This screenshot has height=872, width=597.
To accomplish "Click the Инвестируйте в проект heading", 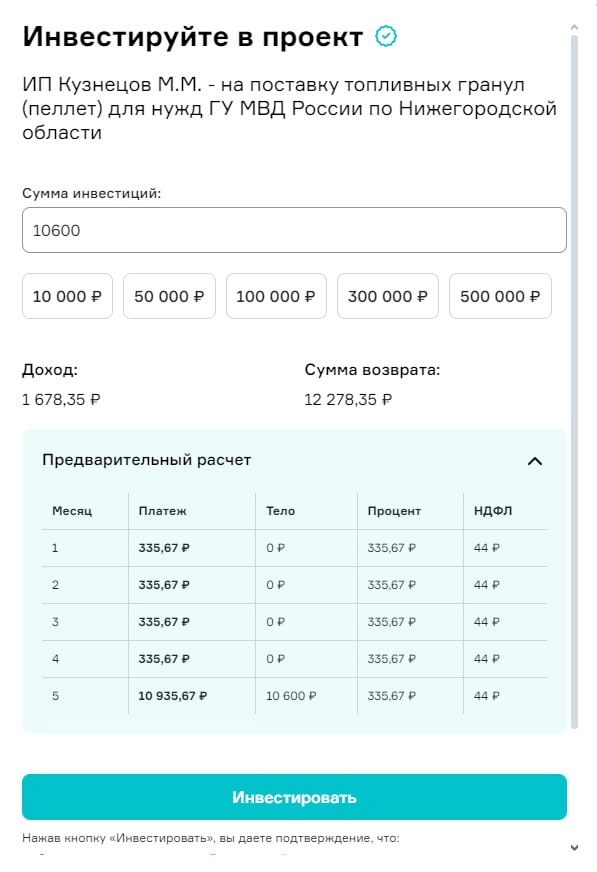I will pyautogui.click(x=193, y=37).
